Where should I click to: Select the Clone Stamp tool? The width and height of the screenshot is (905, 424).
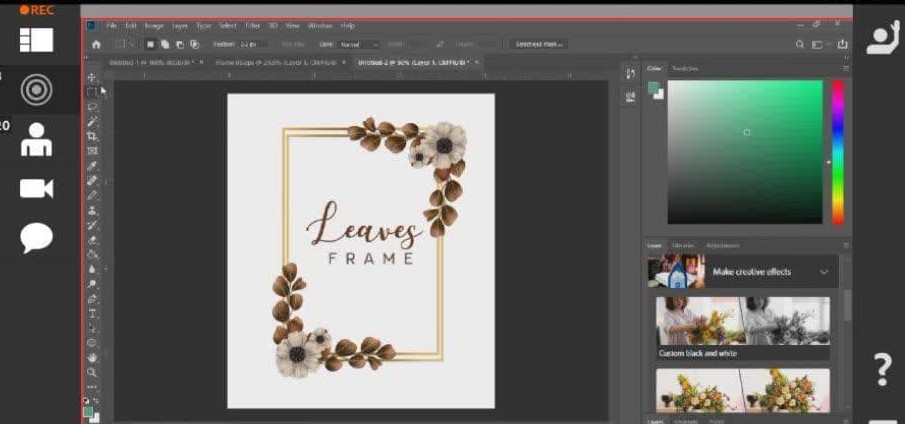(92, 211)
